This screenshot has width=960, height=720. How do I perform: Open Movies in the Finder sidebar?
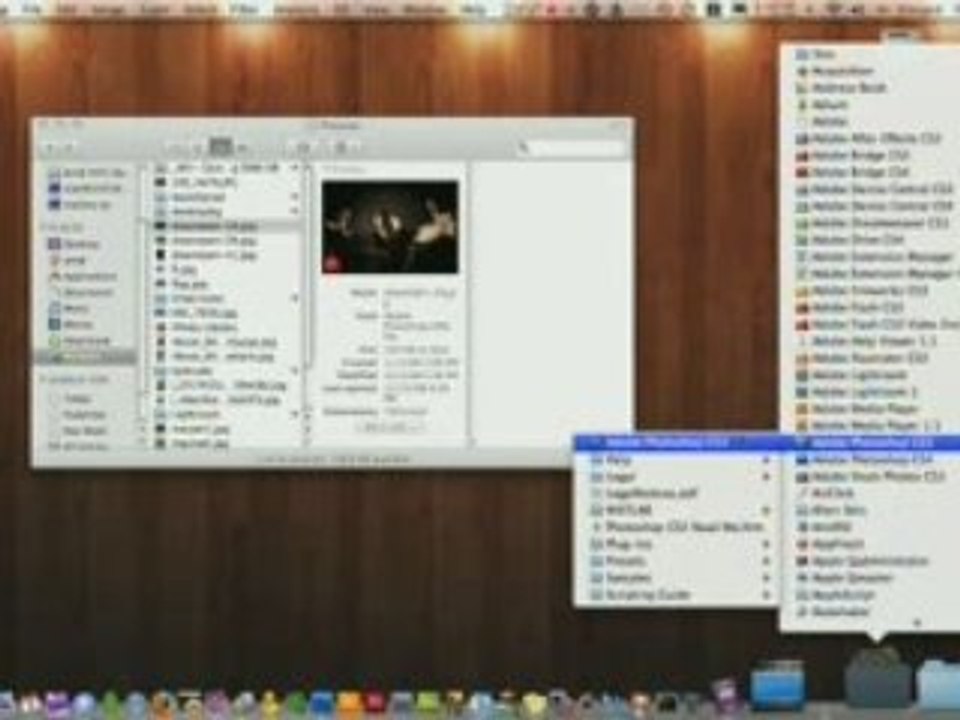72,324
